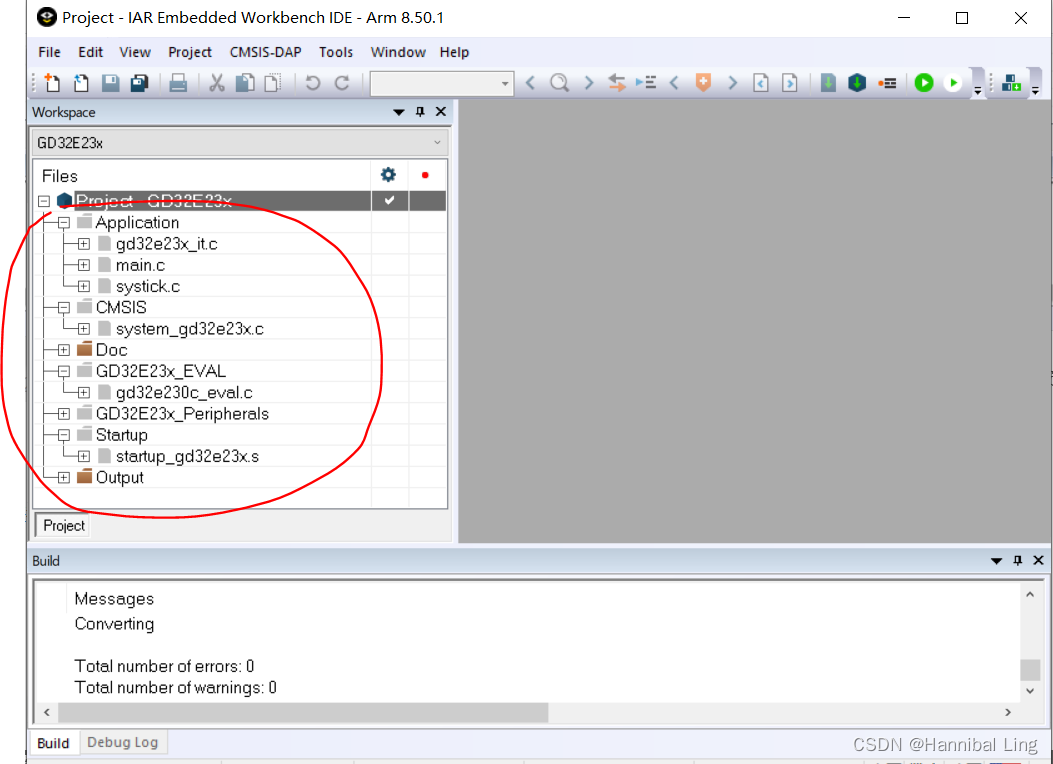The height and width of the screenshot is (764, 1053).
Task: Select startup_gd32e23x.s in the tree
Action: pos(187,457)
